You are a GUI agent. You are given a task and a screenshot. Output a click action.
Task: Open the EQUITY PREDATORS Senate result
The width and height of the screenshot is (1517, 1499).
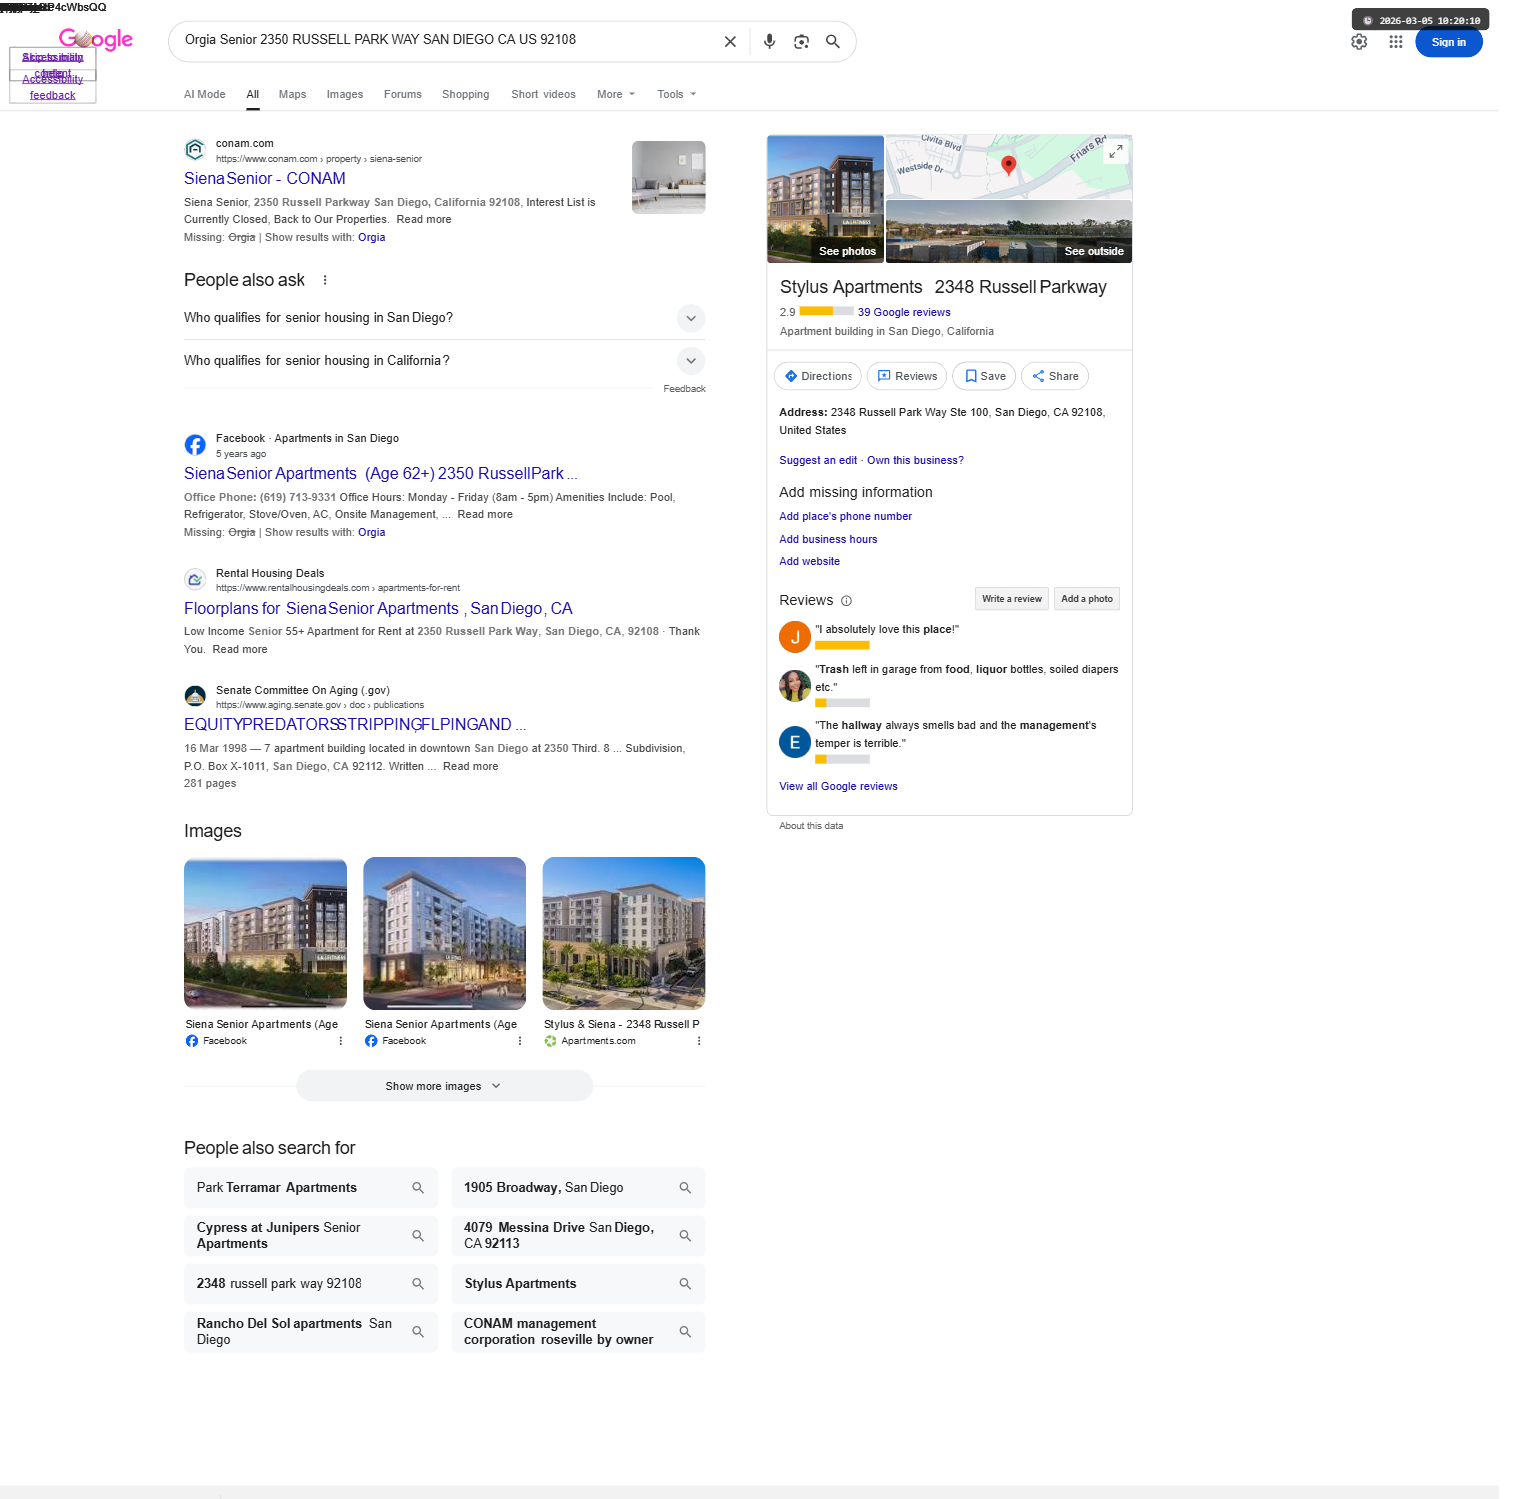click(355, 725)
